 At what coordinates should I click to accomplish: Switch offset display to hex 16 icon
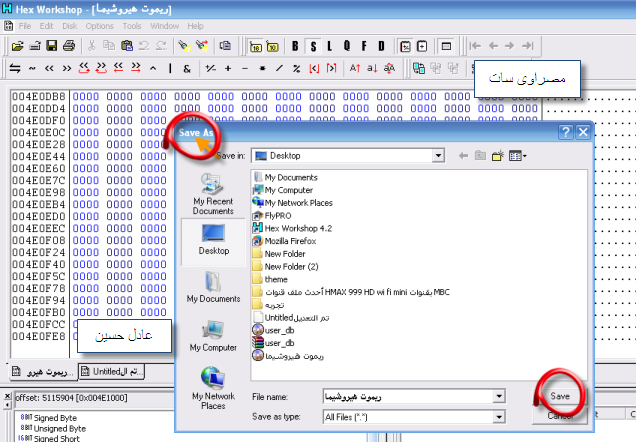tap(256, 47)
